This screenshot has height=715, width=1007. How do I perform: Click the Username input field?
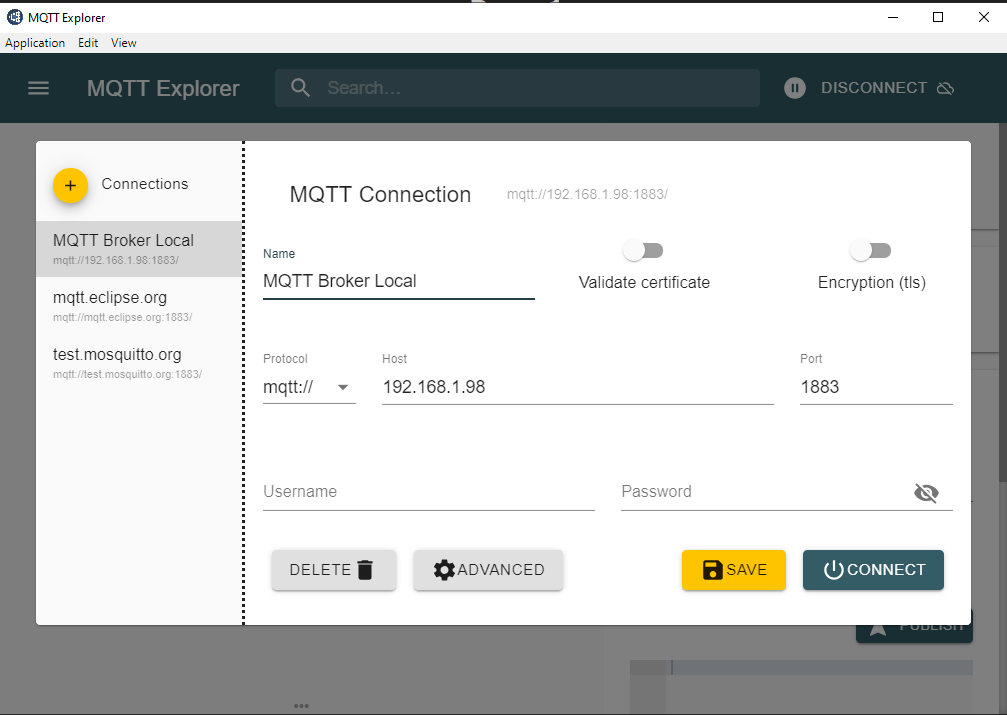[428, 491]
